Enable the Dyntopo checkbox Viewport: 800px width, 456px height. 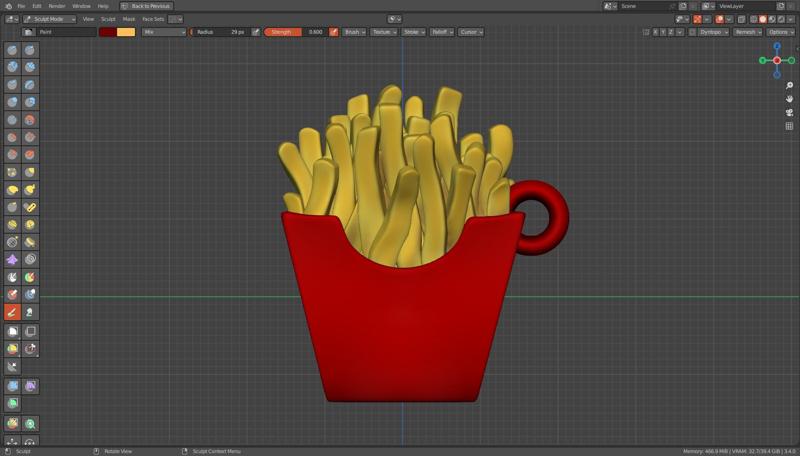tap(692, 32)
